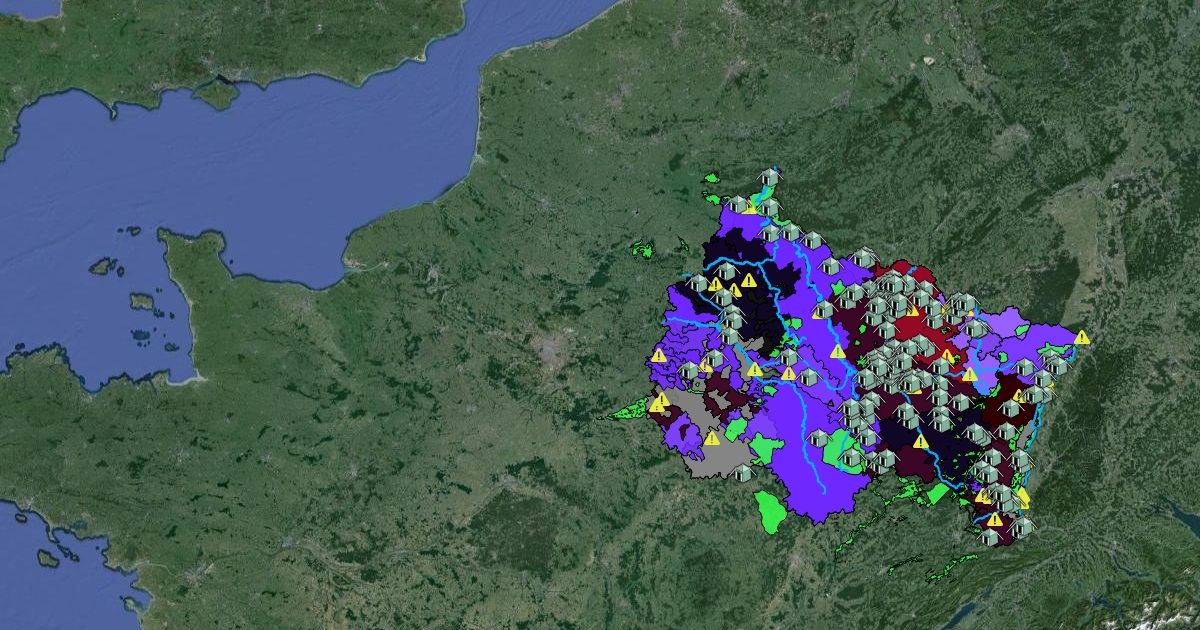Select Jersey island in the Channel Islands
Image resolution: width=1200 pixels, height=630 pixels.
139,301
